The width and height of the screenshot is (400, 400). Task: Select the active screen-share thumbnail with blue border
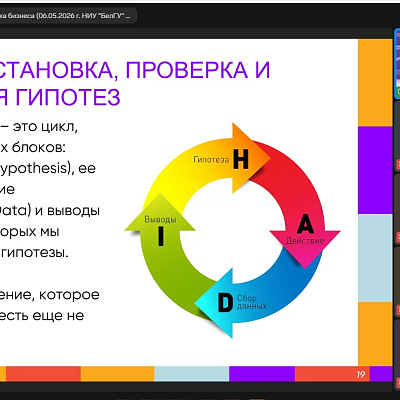click(x=397, y=63)
